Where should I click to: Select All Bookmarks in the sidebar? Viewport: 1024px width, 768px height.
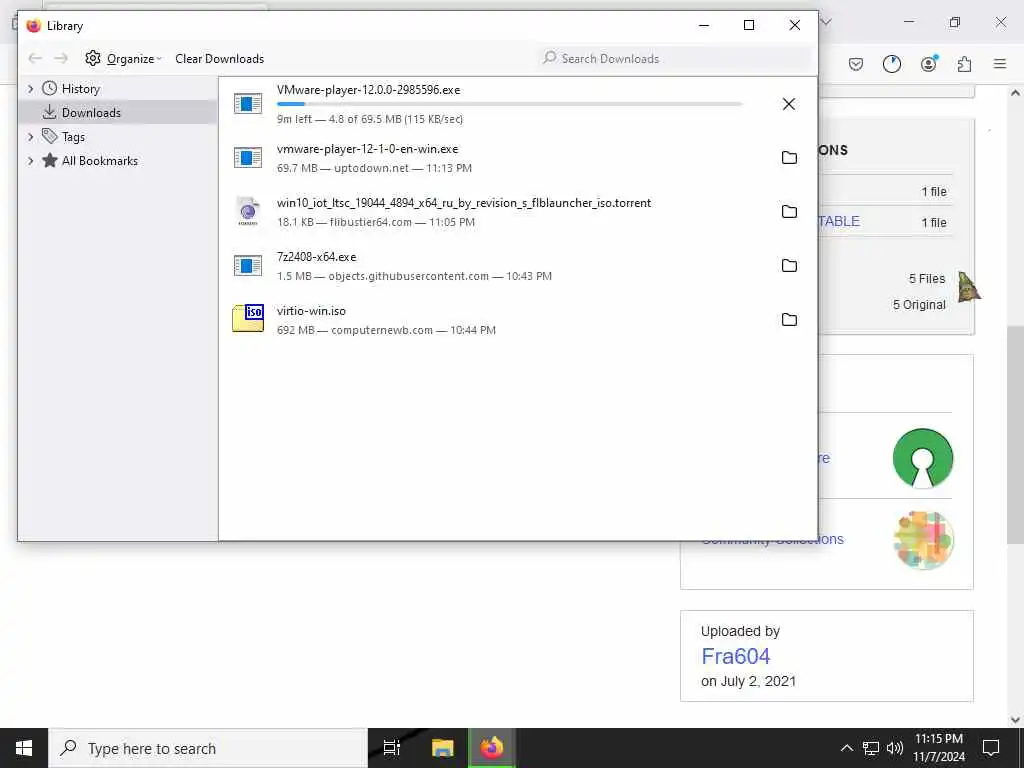100,161
